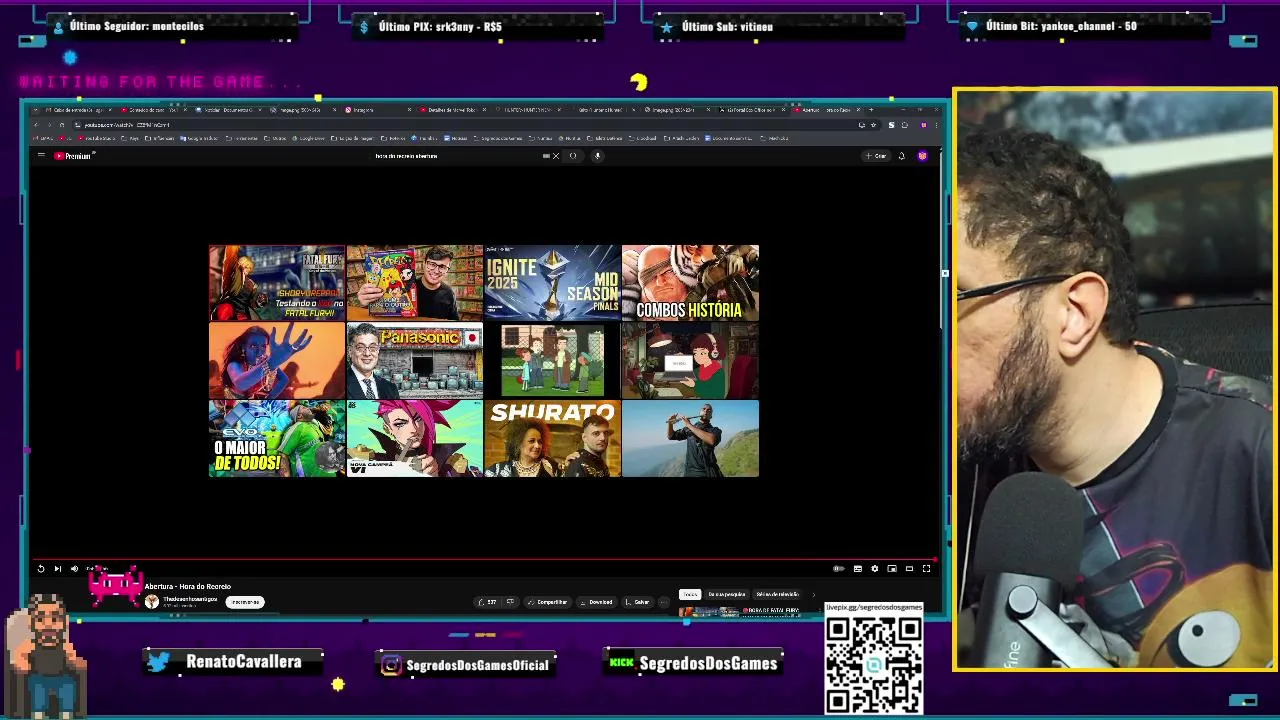
Task: Open the Criar (create) button
Action: point(876,156)
